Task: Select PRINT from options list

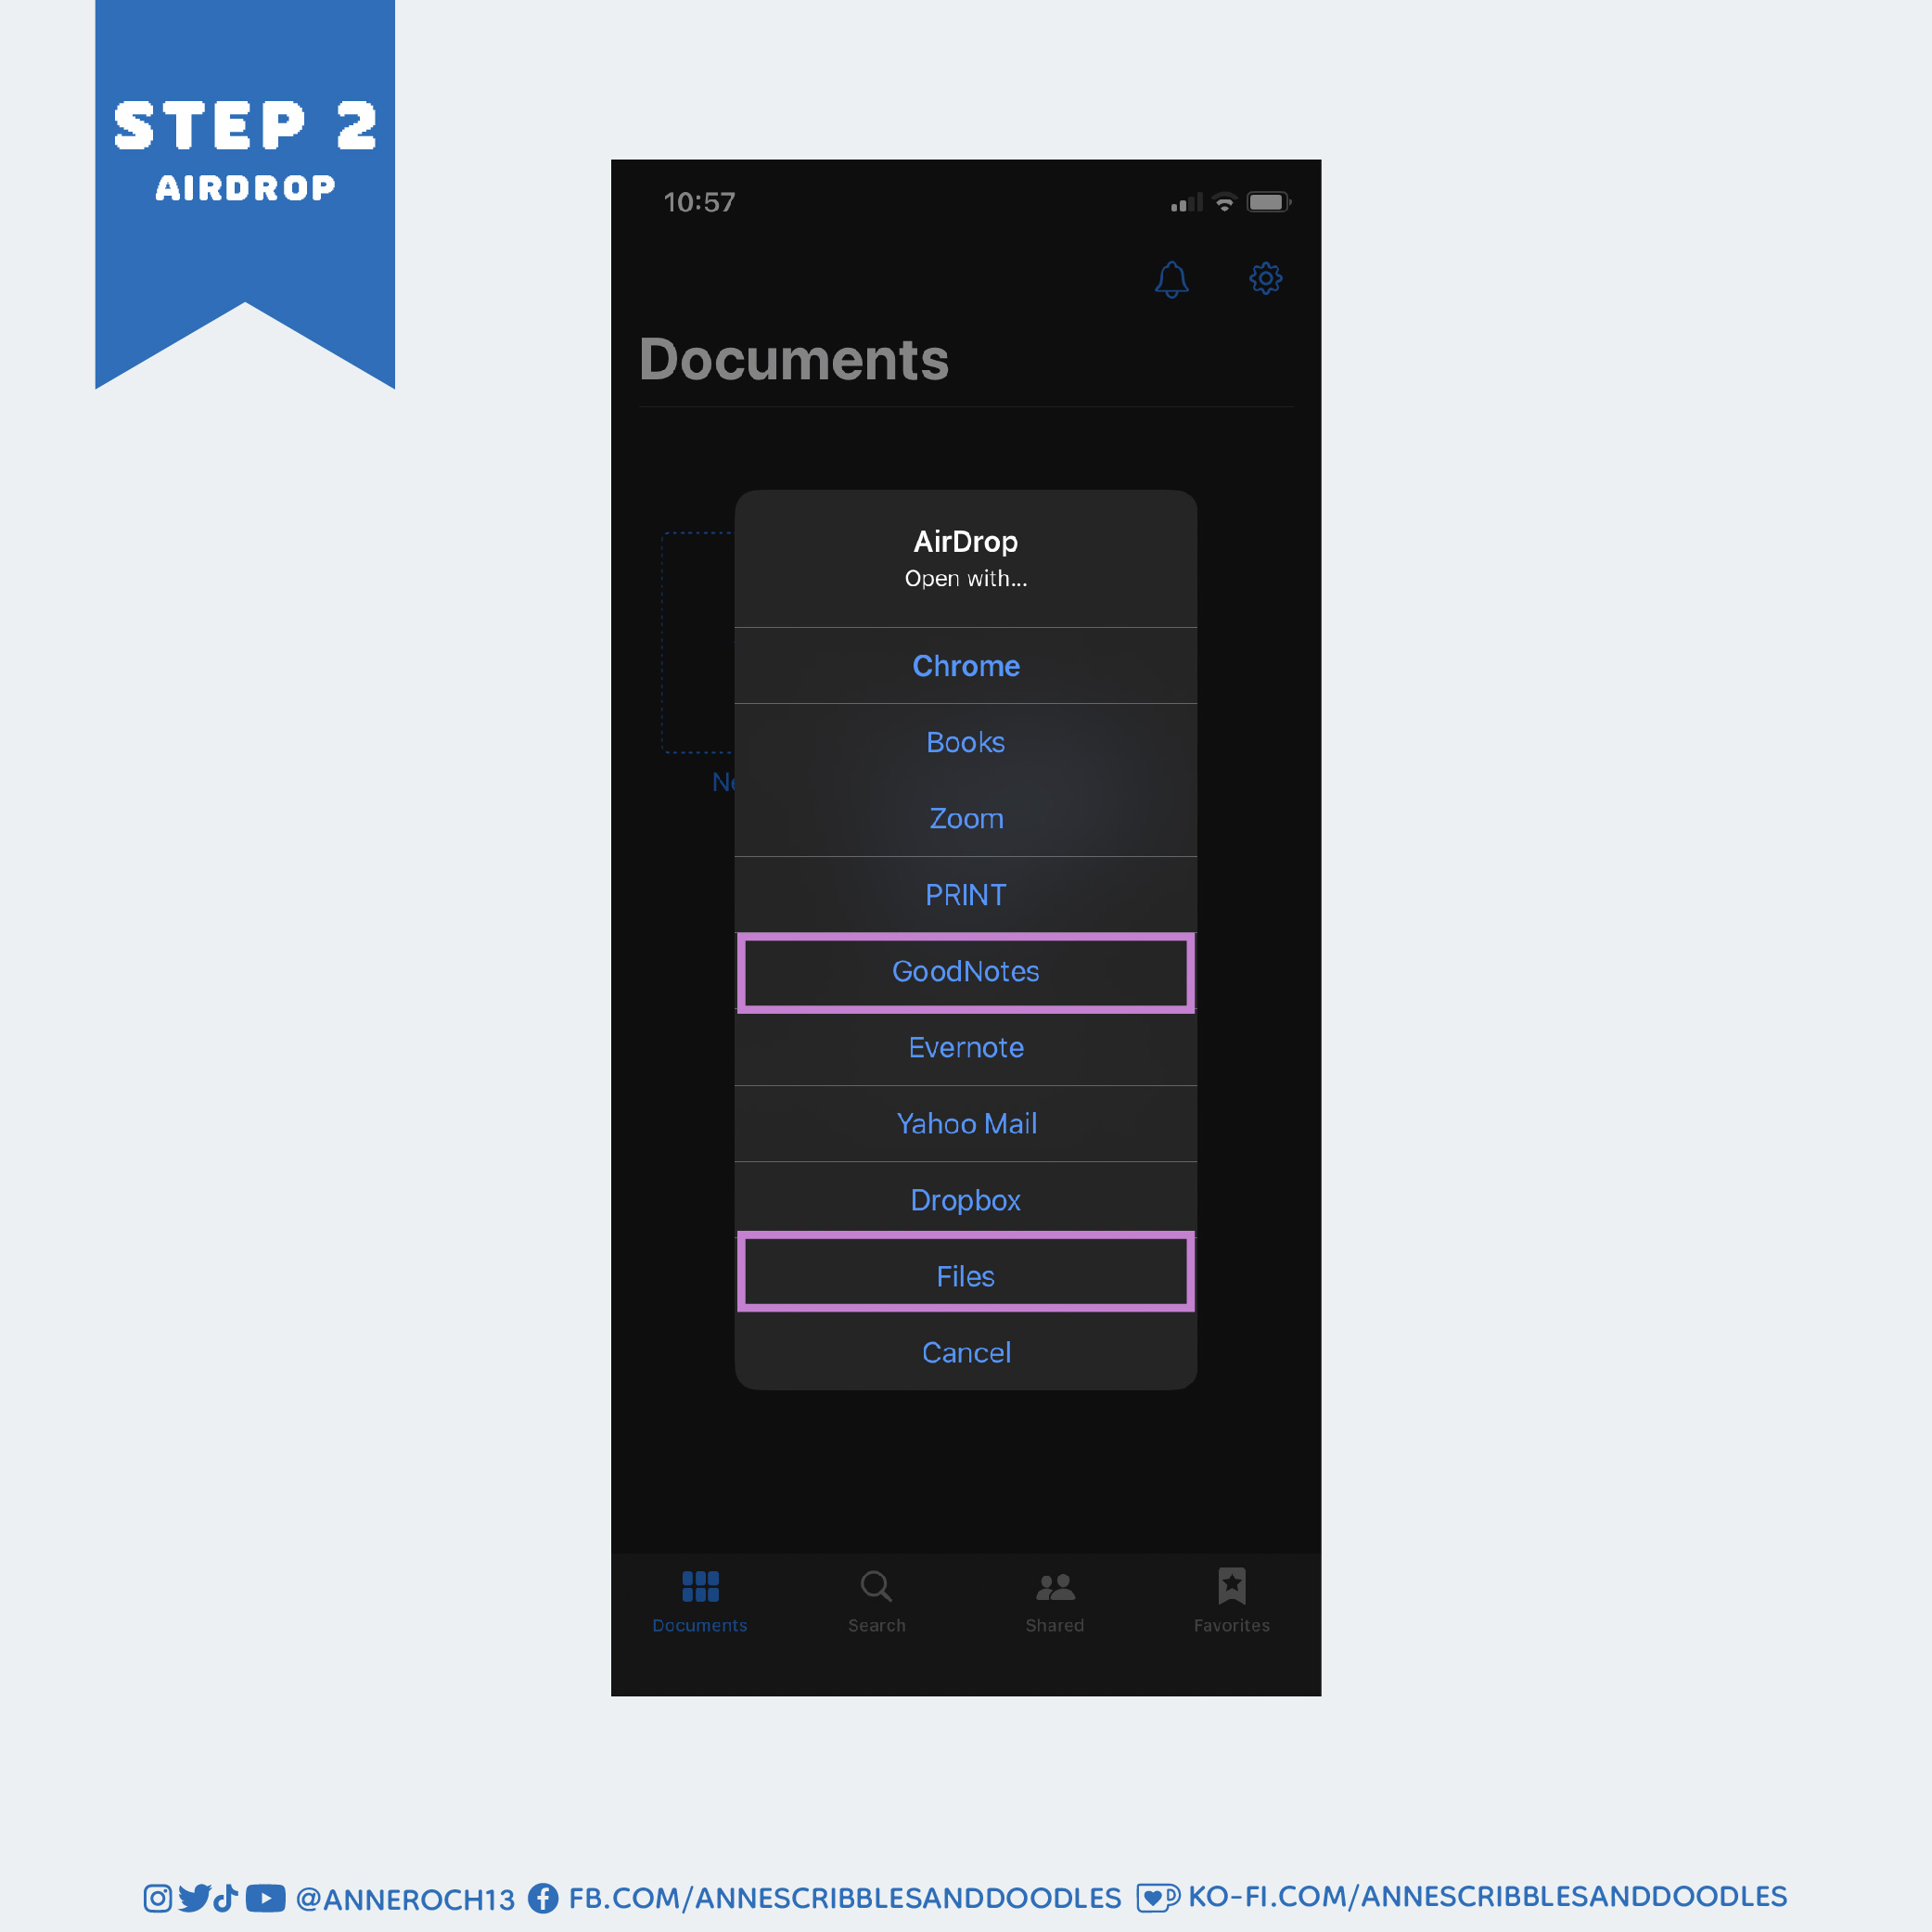Action: click(966, 893)
